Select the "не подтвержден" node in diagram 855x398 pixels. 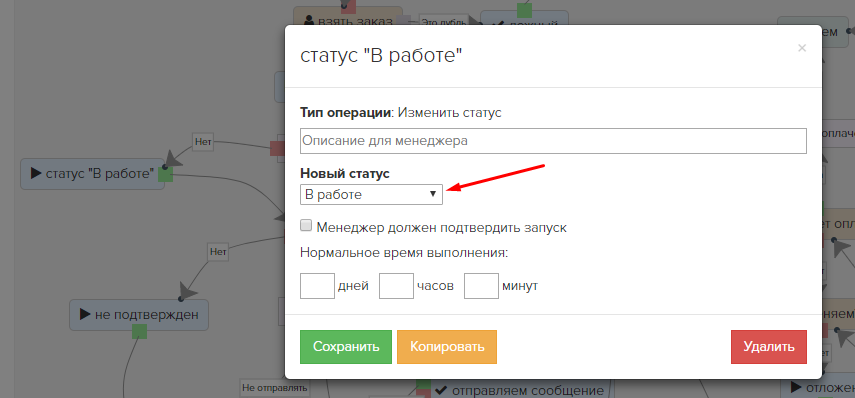pyautogui.click(x=139, y=315)
